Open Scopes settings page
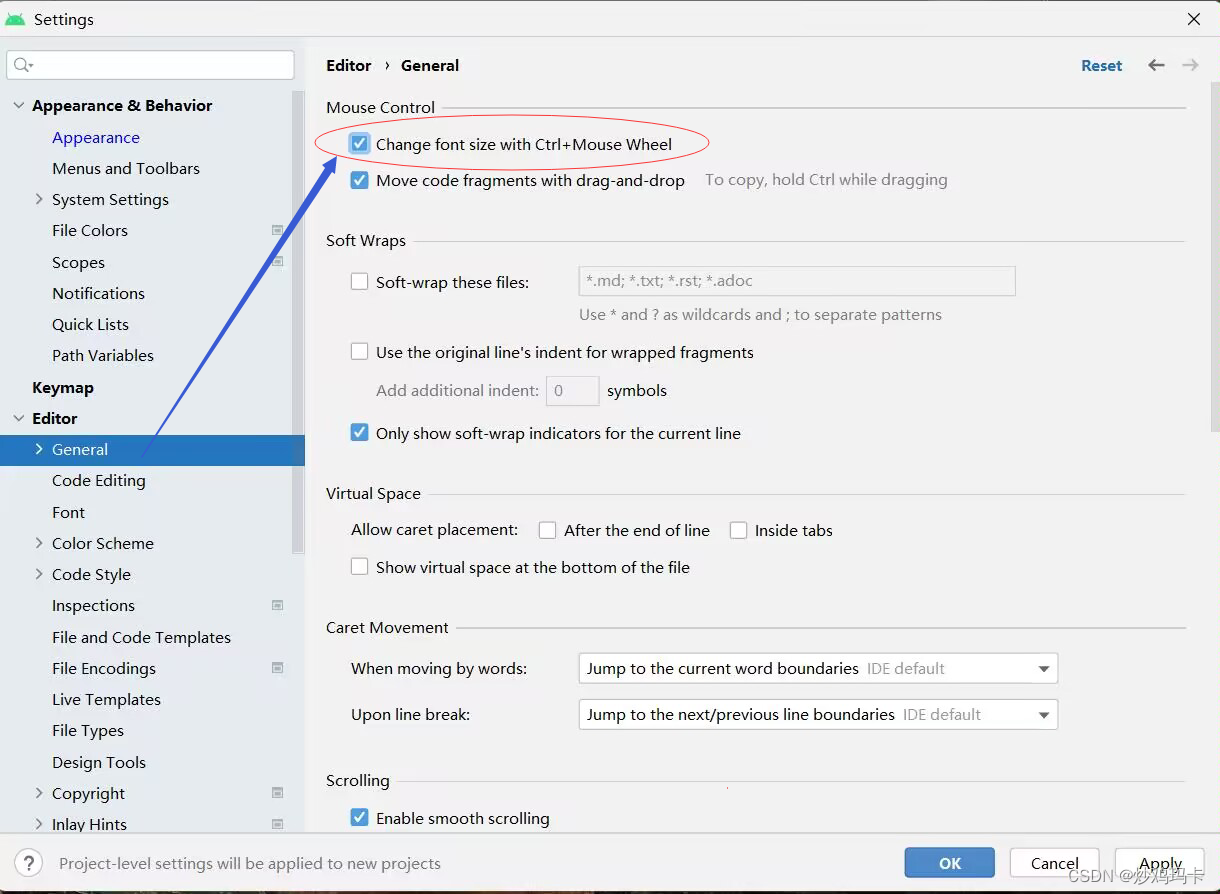The image size is (1220, 894). pyautogui.click(x=78, y=262)
